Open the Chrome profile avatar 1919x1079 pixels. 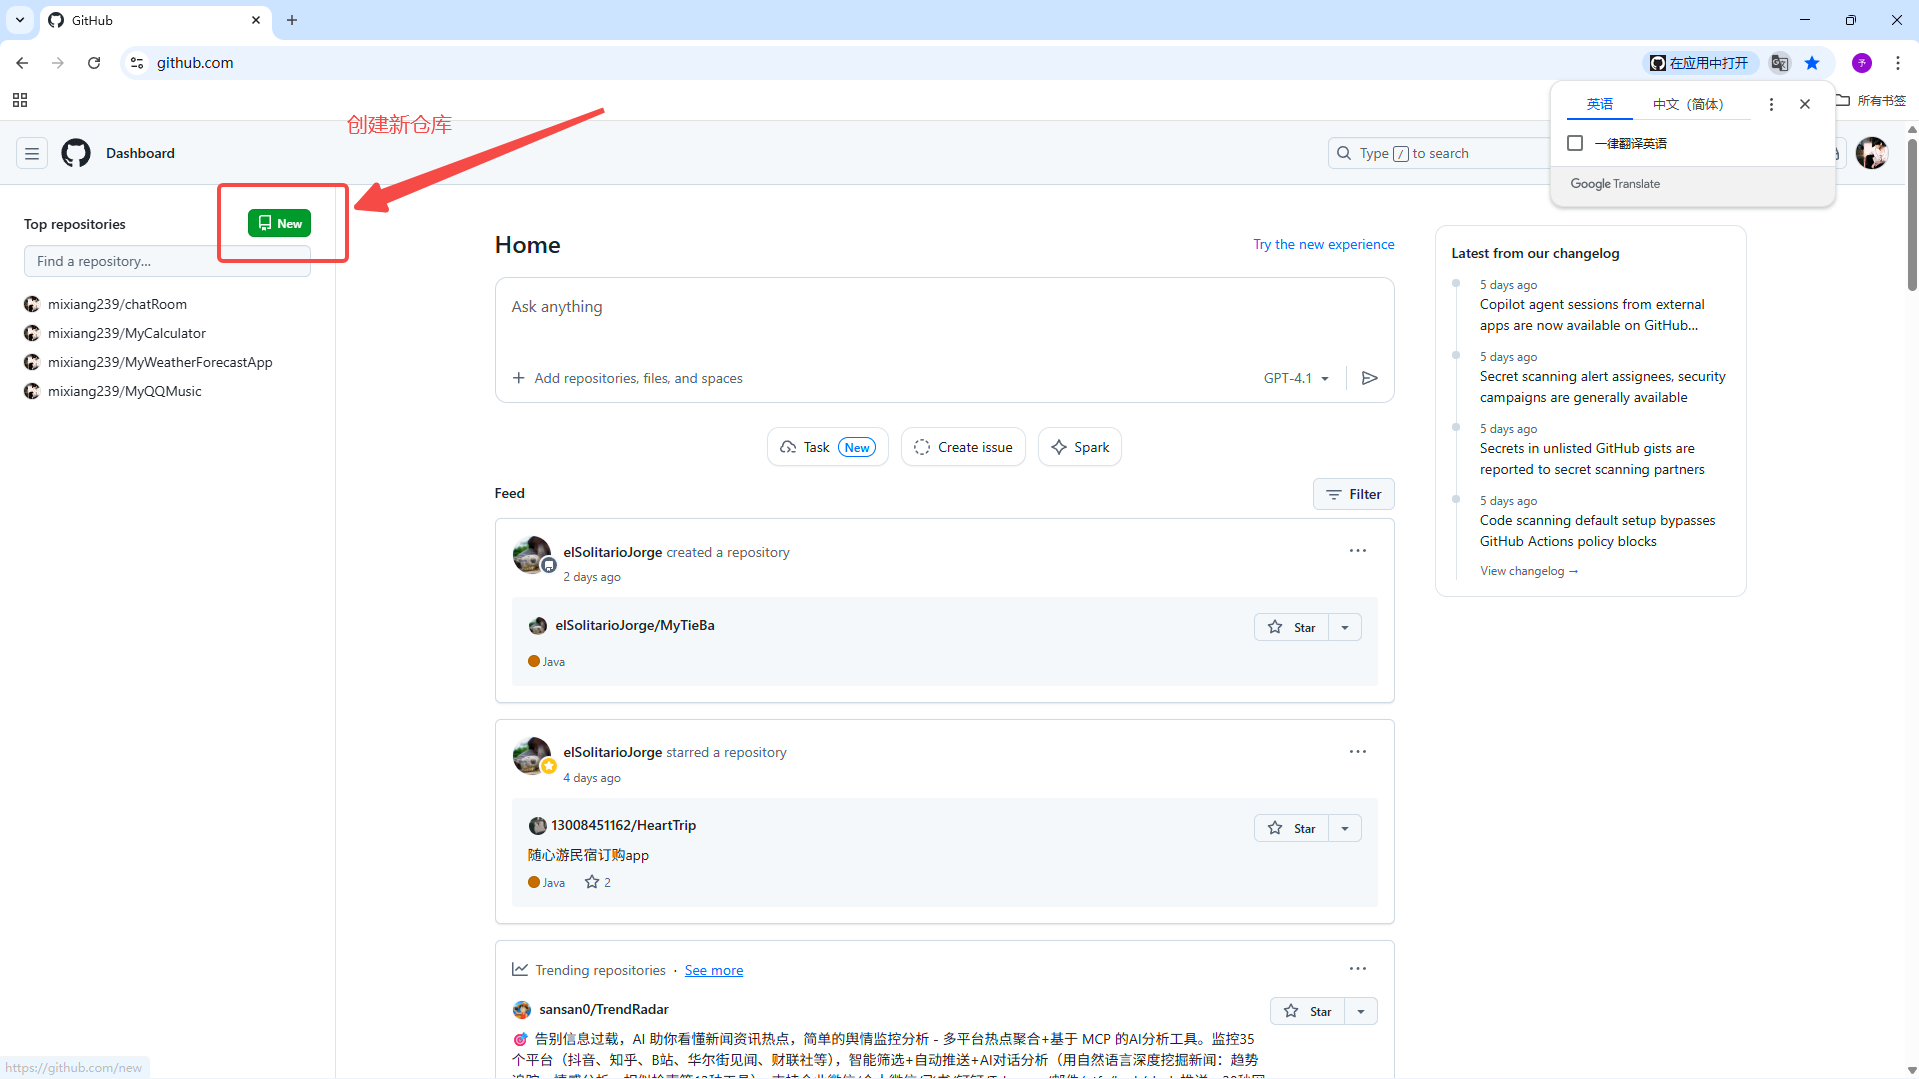[1861, 63]
